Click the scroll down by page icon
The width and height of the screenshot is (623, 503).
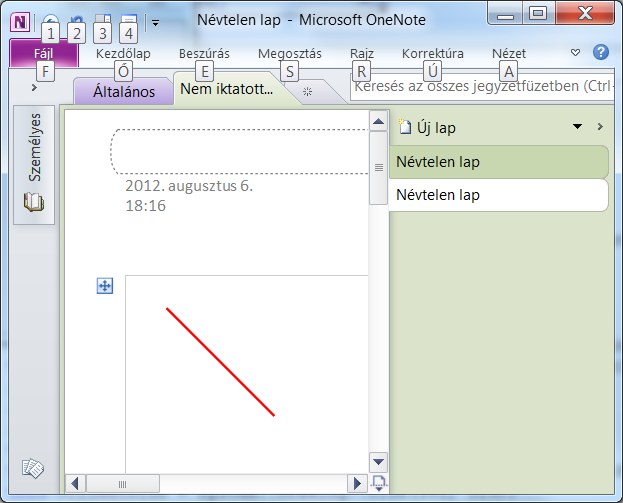point(379,484)
